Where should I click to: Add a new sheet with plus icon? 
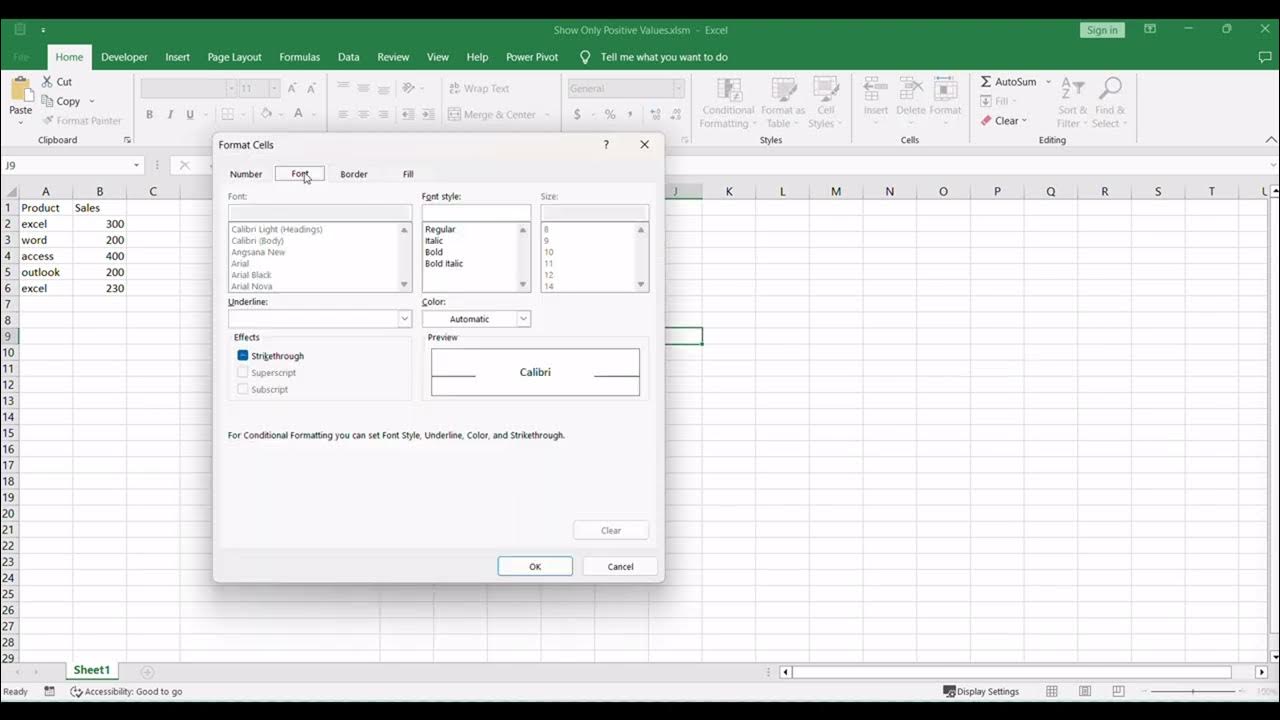pyautogui.click(x=147, y=672)
